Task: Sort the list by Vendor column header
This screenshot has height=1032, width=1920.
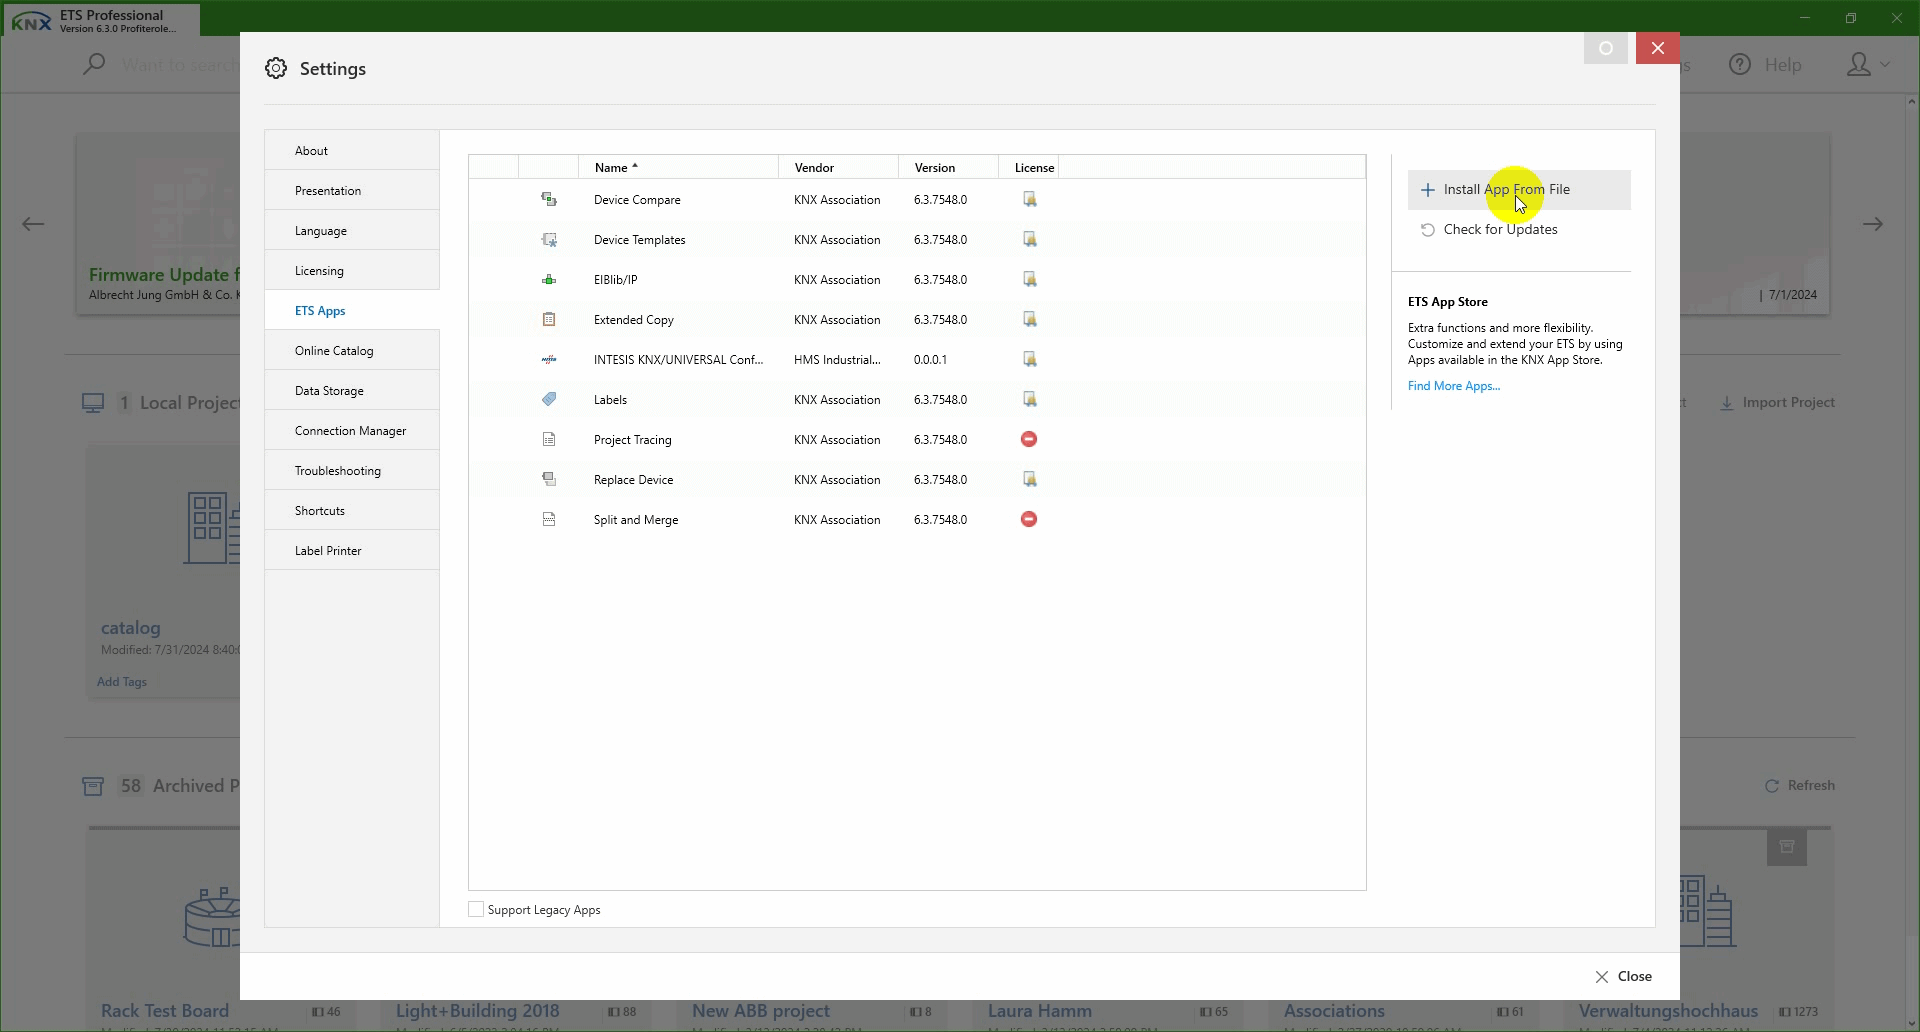Action: click(814, 168)
